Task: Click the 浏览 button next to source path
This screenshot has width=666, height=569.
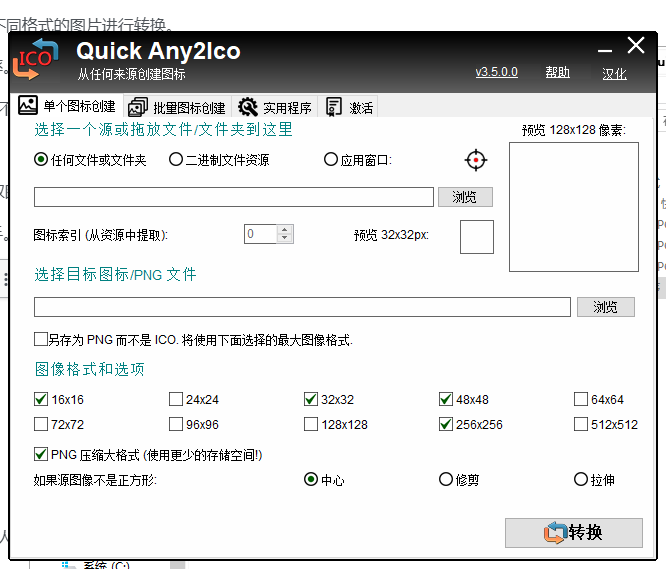Action: [465, 197]
